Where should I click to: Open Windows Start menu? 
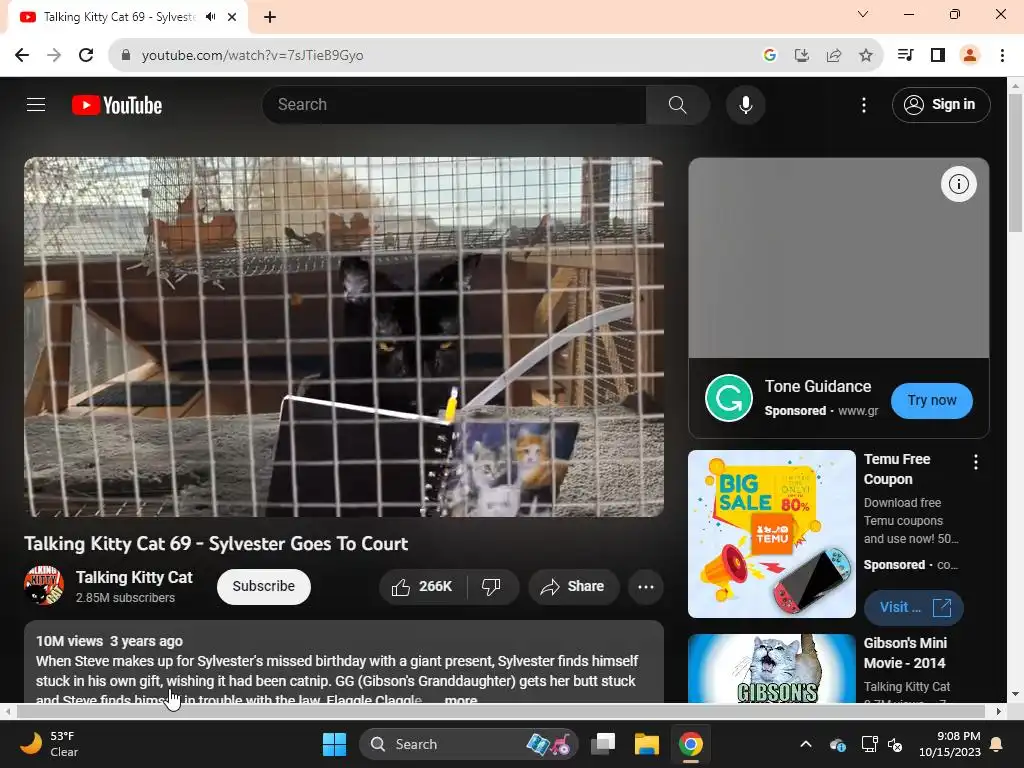tap(334, 744)
